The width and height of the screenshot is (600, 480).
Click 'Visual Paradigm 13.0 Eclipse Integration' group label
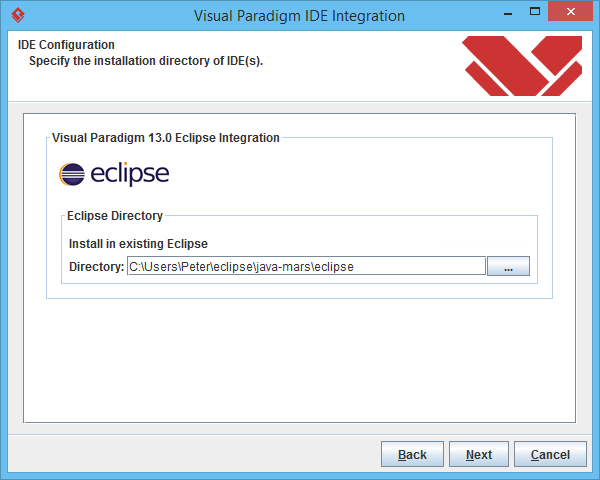[x=166, y=138]
